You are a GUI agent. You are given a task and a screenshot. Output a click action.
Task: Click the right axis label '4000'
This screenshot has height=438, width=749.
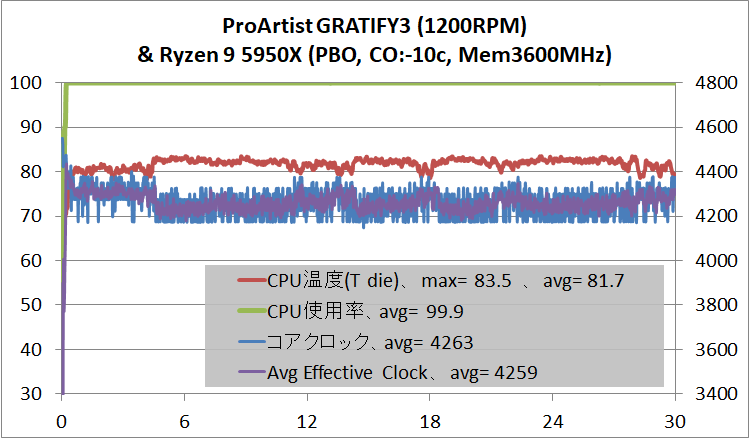click(716, 261)
